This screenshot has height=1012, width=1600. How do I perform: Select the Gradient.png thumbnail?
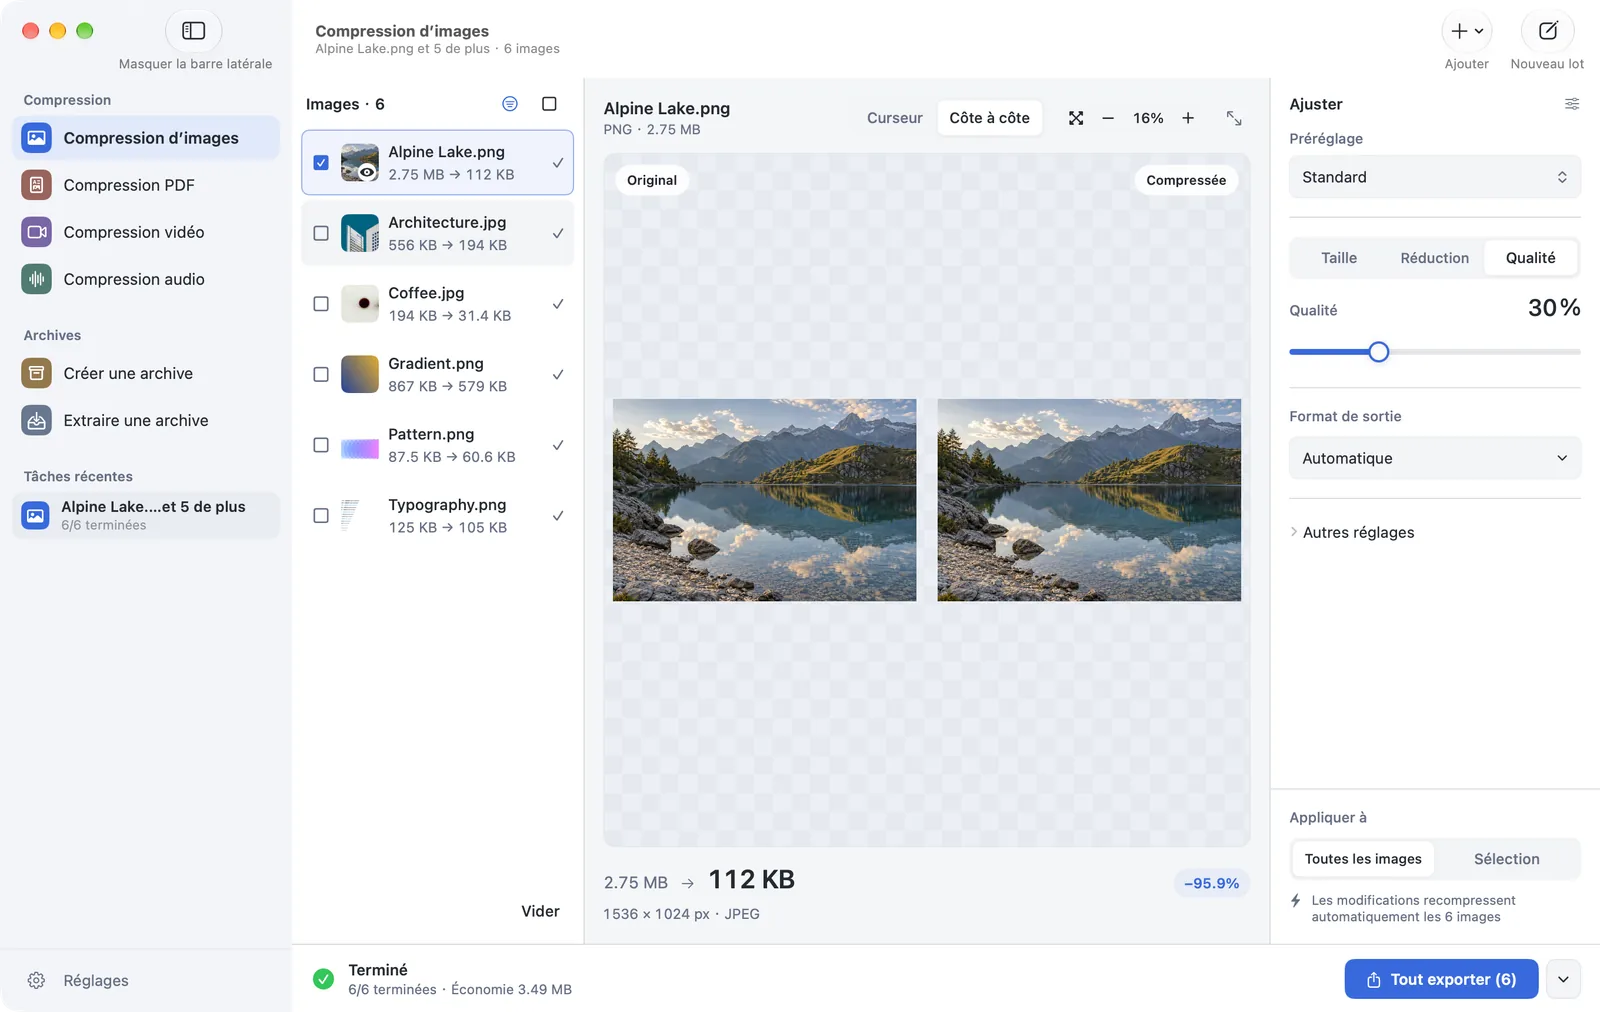(x=360, y=374)
